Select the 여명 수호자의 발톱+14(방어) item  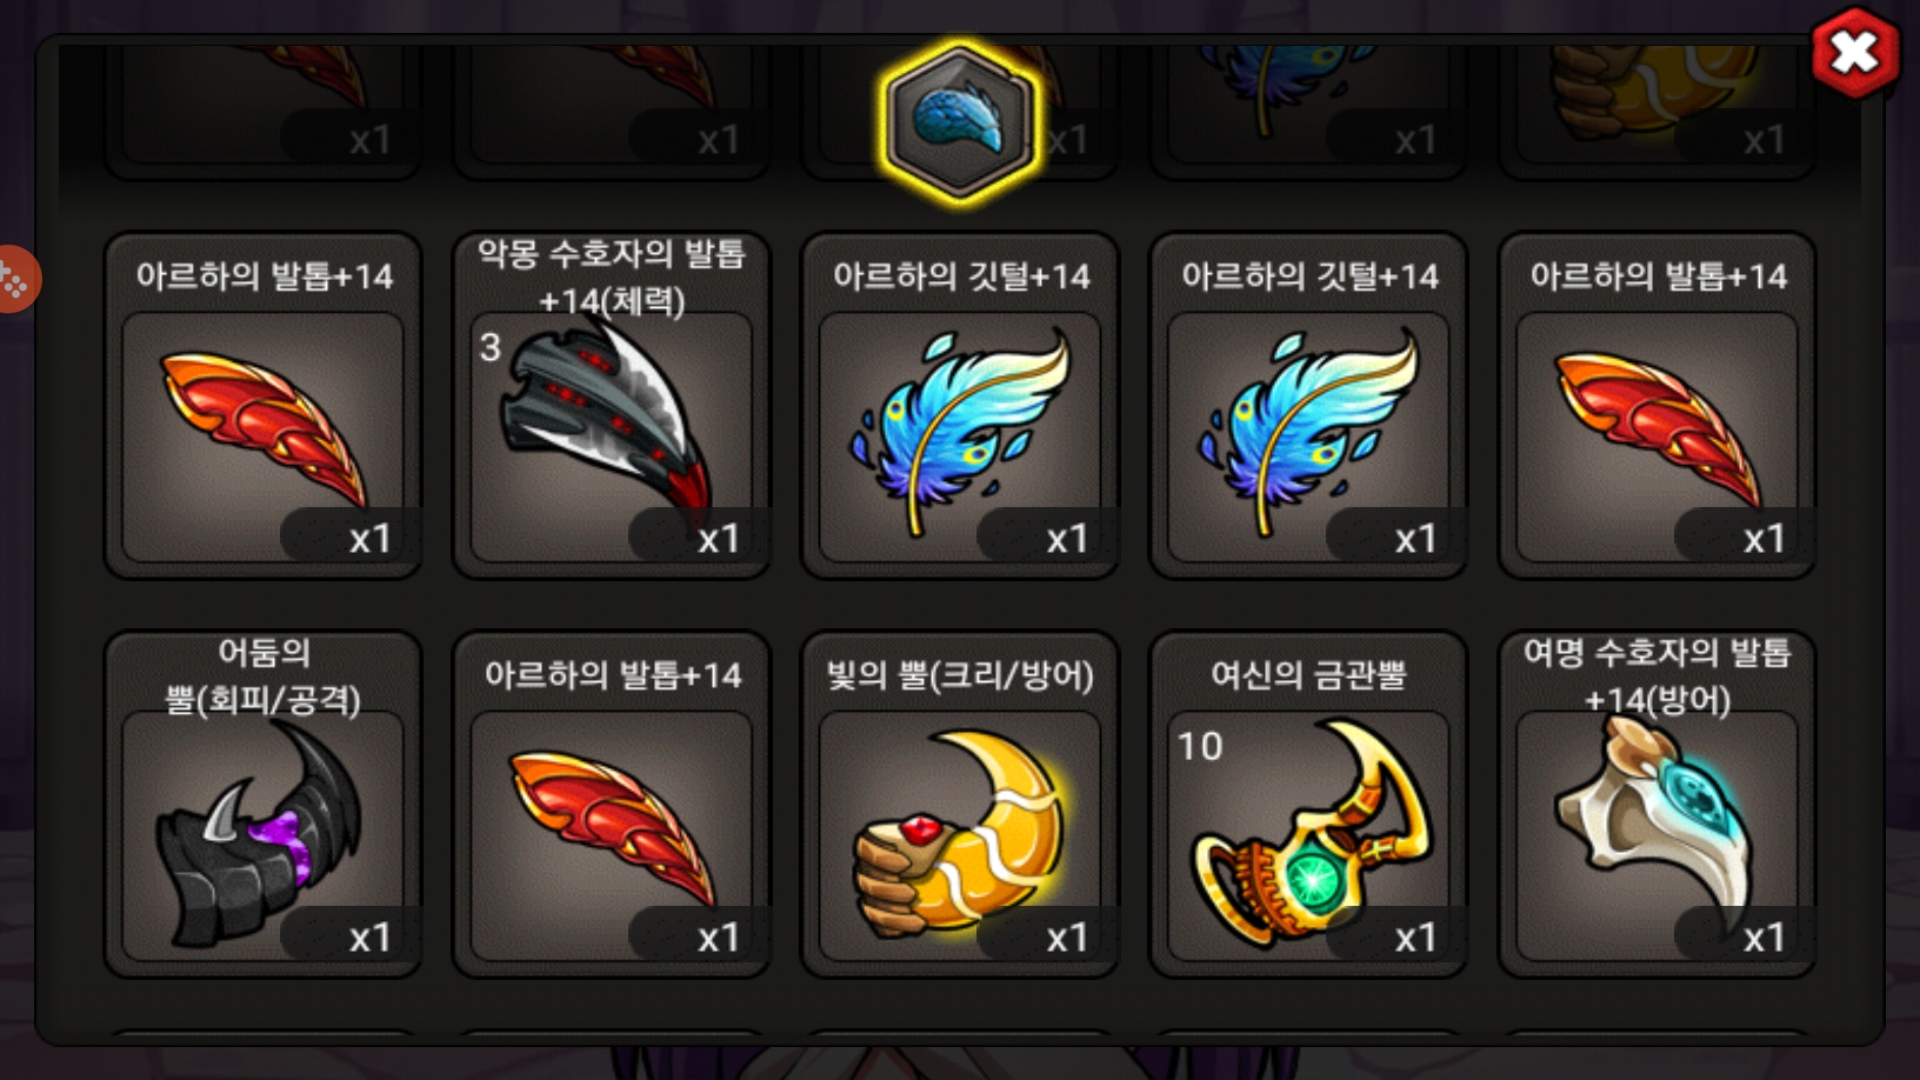[1657, 804]
